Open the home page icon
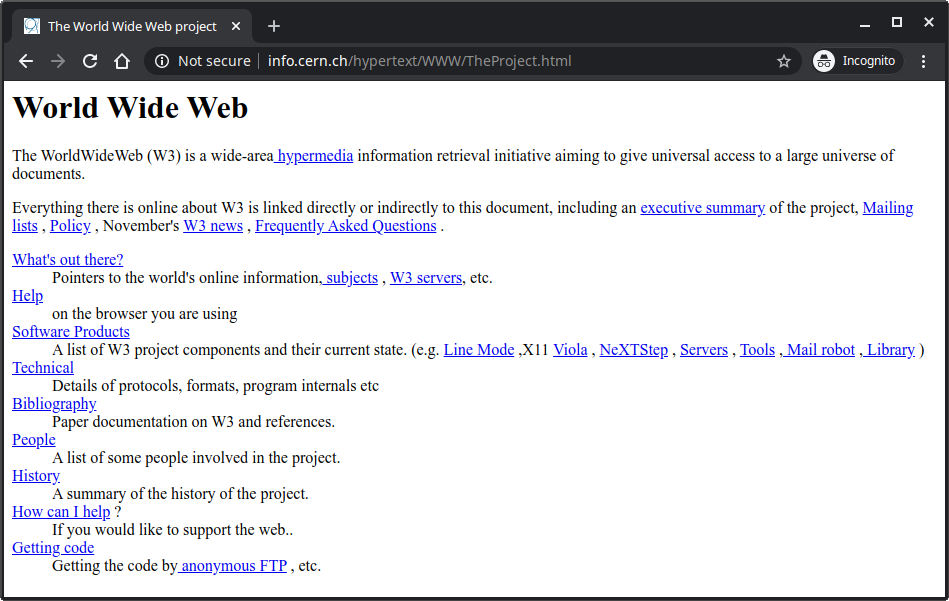The width and height of the screenshot is (949, 601). 121,61
